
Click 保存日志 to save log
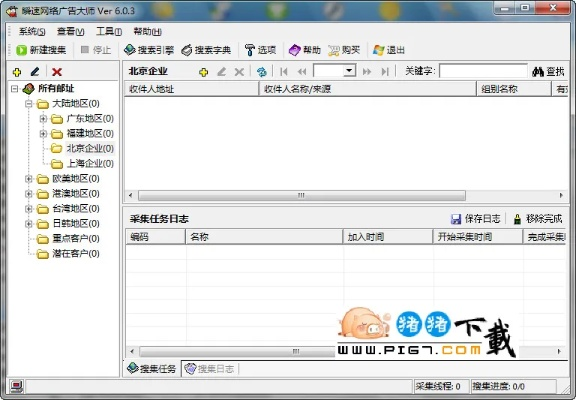point(475,219)
